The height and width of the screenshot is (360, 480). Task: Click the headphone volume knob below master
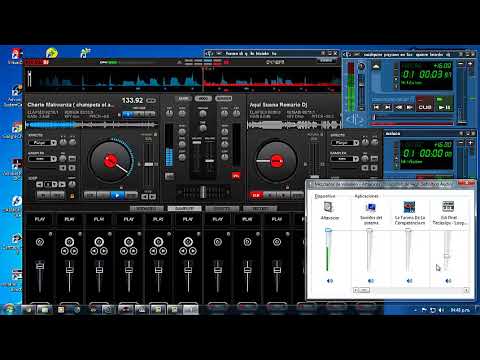(x=203, y=128)
